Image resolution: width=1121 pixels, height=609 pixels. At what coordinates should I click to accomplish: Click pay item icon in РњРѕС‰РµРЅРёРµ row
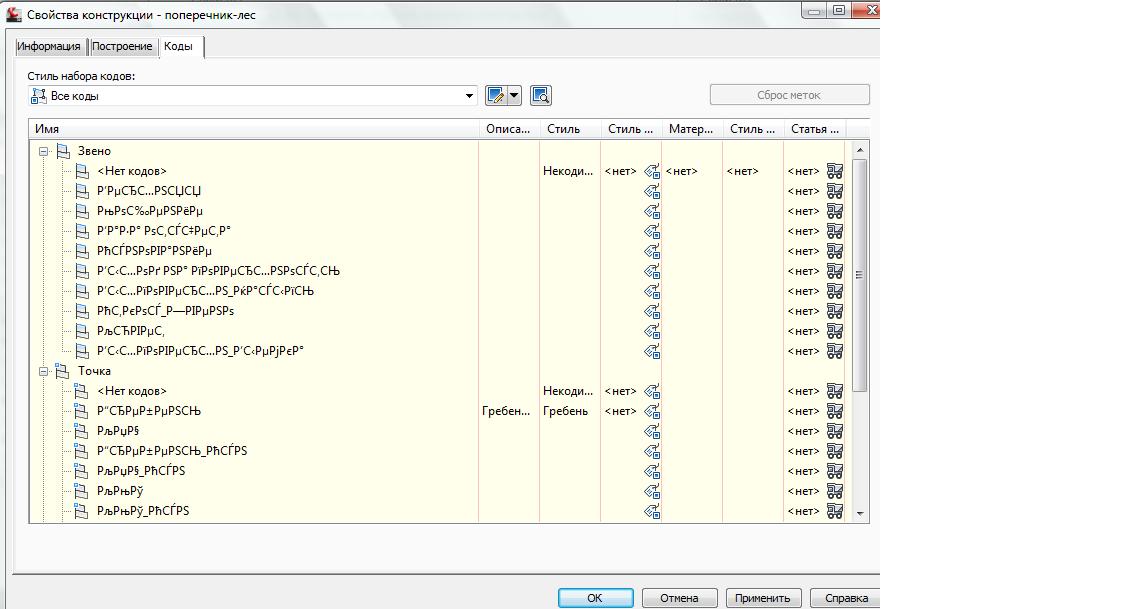(835, 212)
